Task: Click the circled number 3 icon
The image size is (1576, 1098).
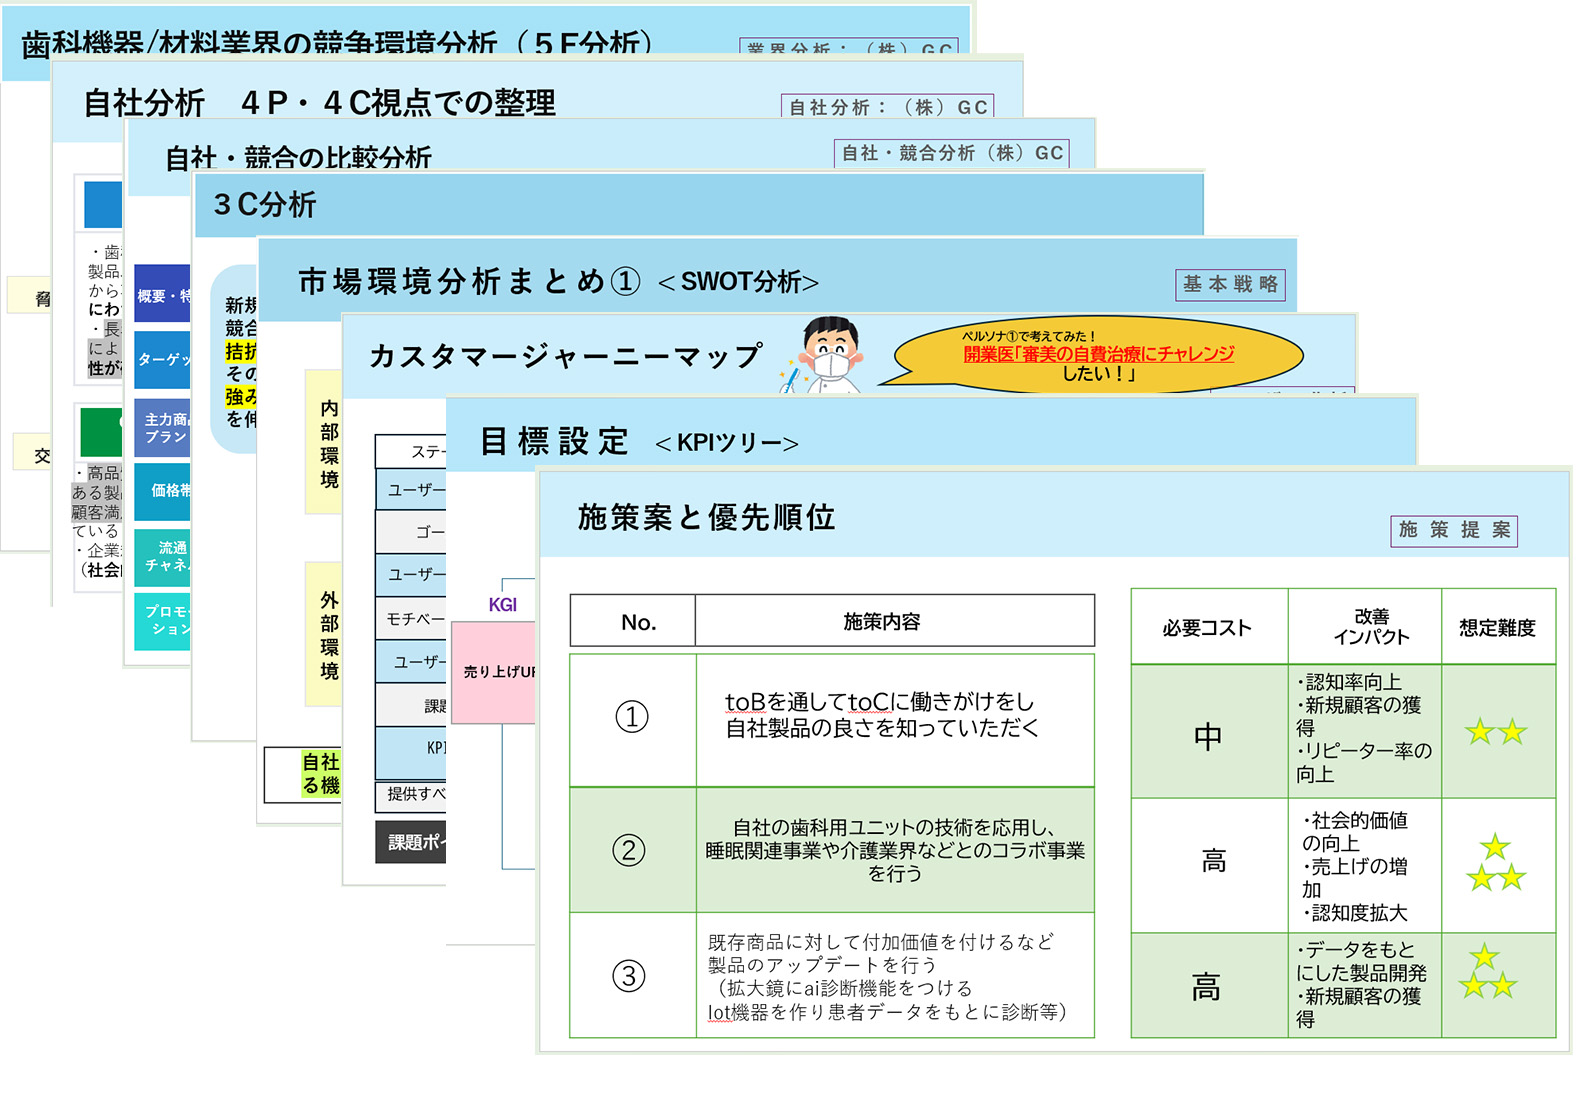Action: (x=629, y=976)
